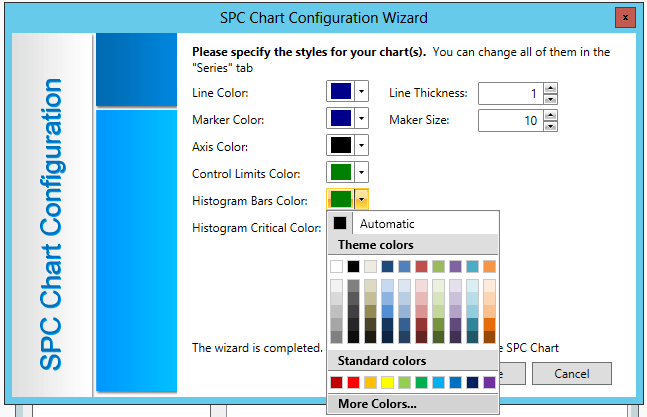Viewport: 647px width, 417px height.
Task: Select the Automatic color option
Action: point(386,223)
